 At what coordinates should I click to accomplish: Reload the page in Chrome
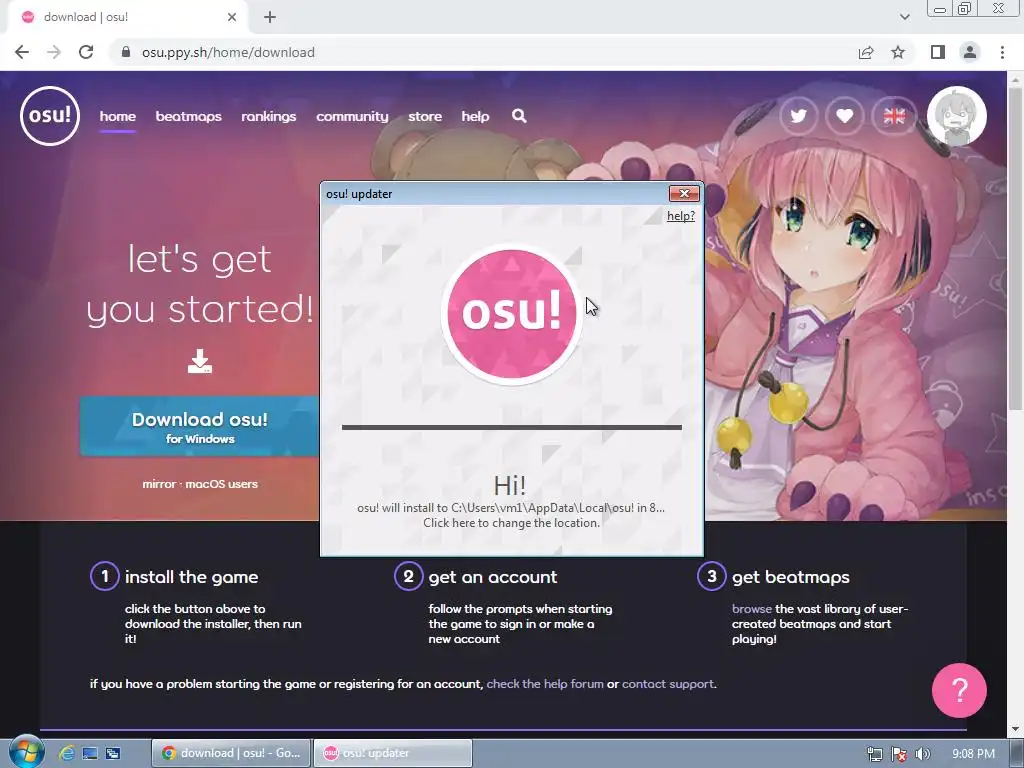pyautogui.click(x=86, y=52)
